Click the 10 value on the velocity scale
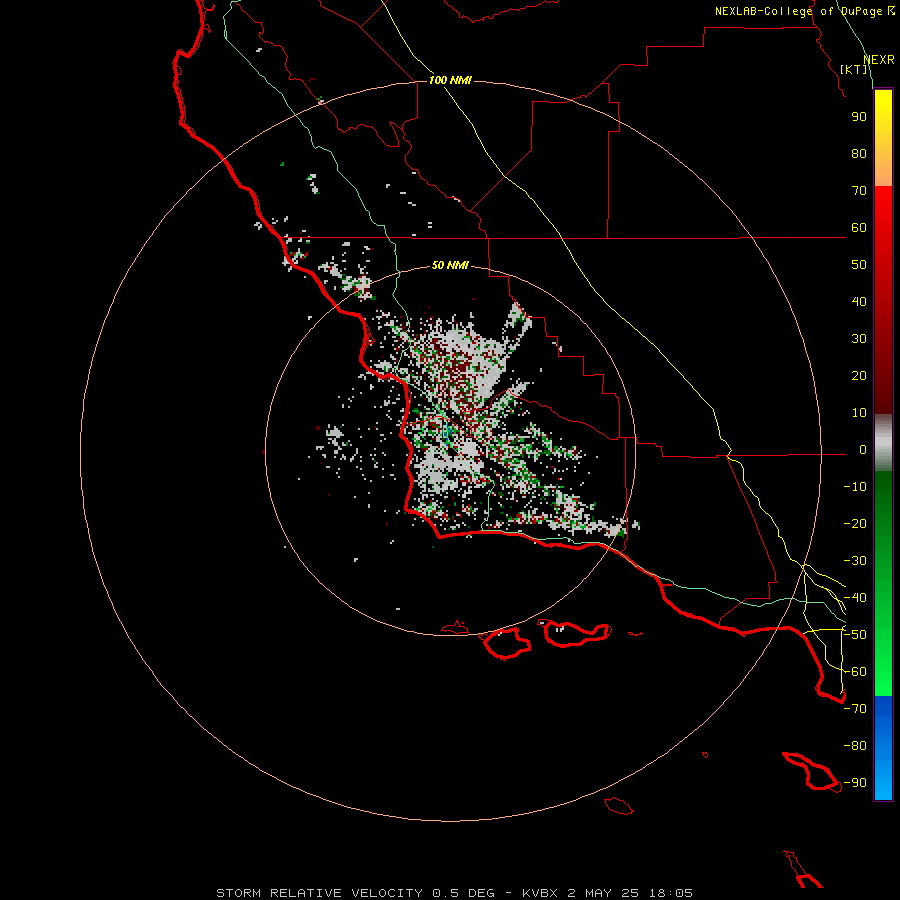 point(859,413)
